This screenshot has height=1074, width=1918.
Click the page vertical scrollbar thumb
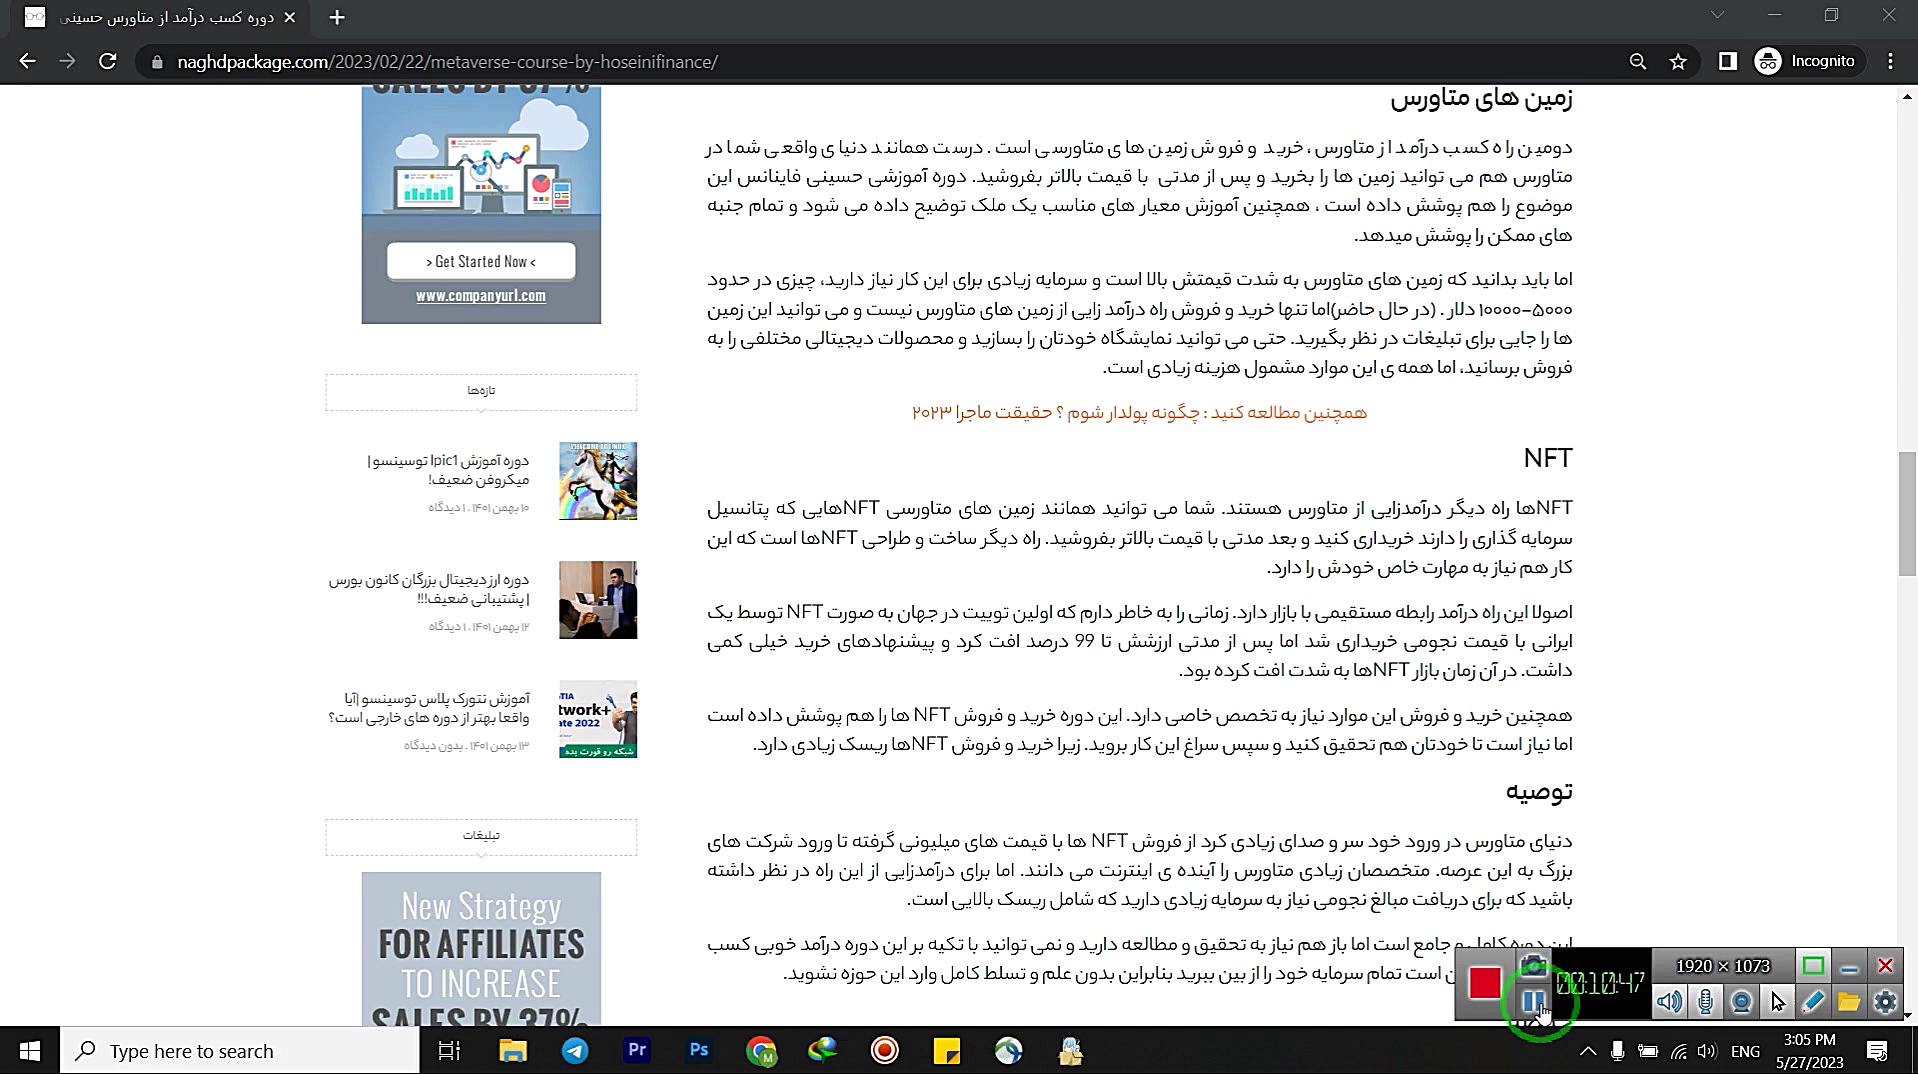point(1907,514)
